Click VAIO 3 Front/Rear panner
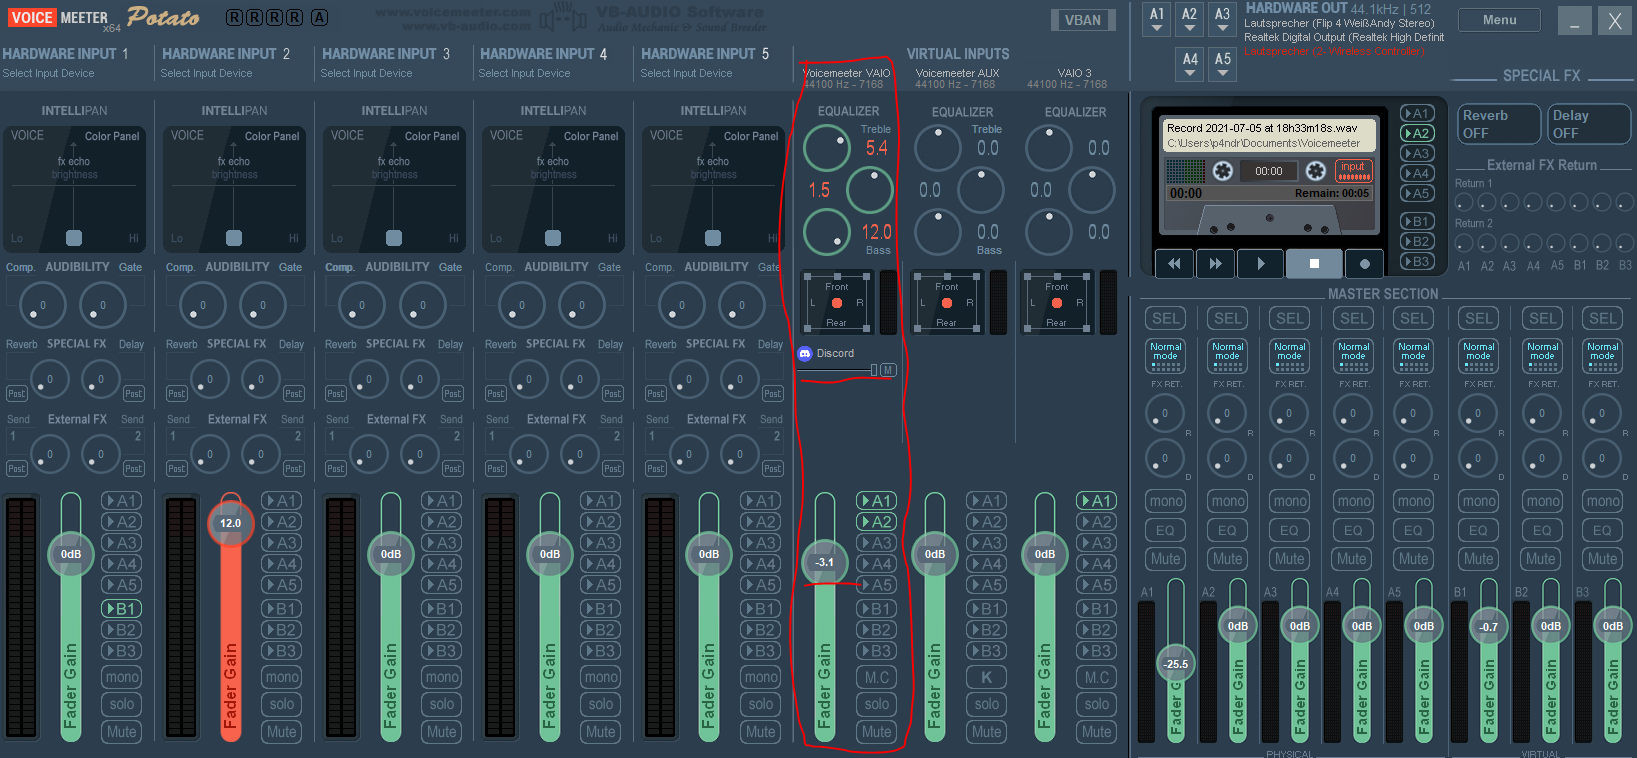This screenshot has width=1637, height=758. click(1056, 302)
